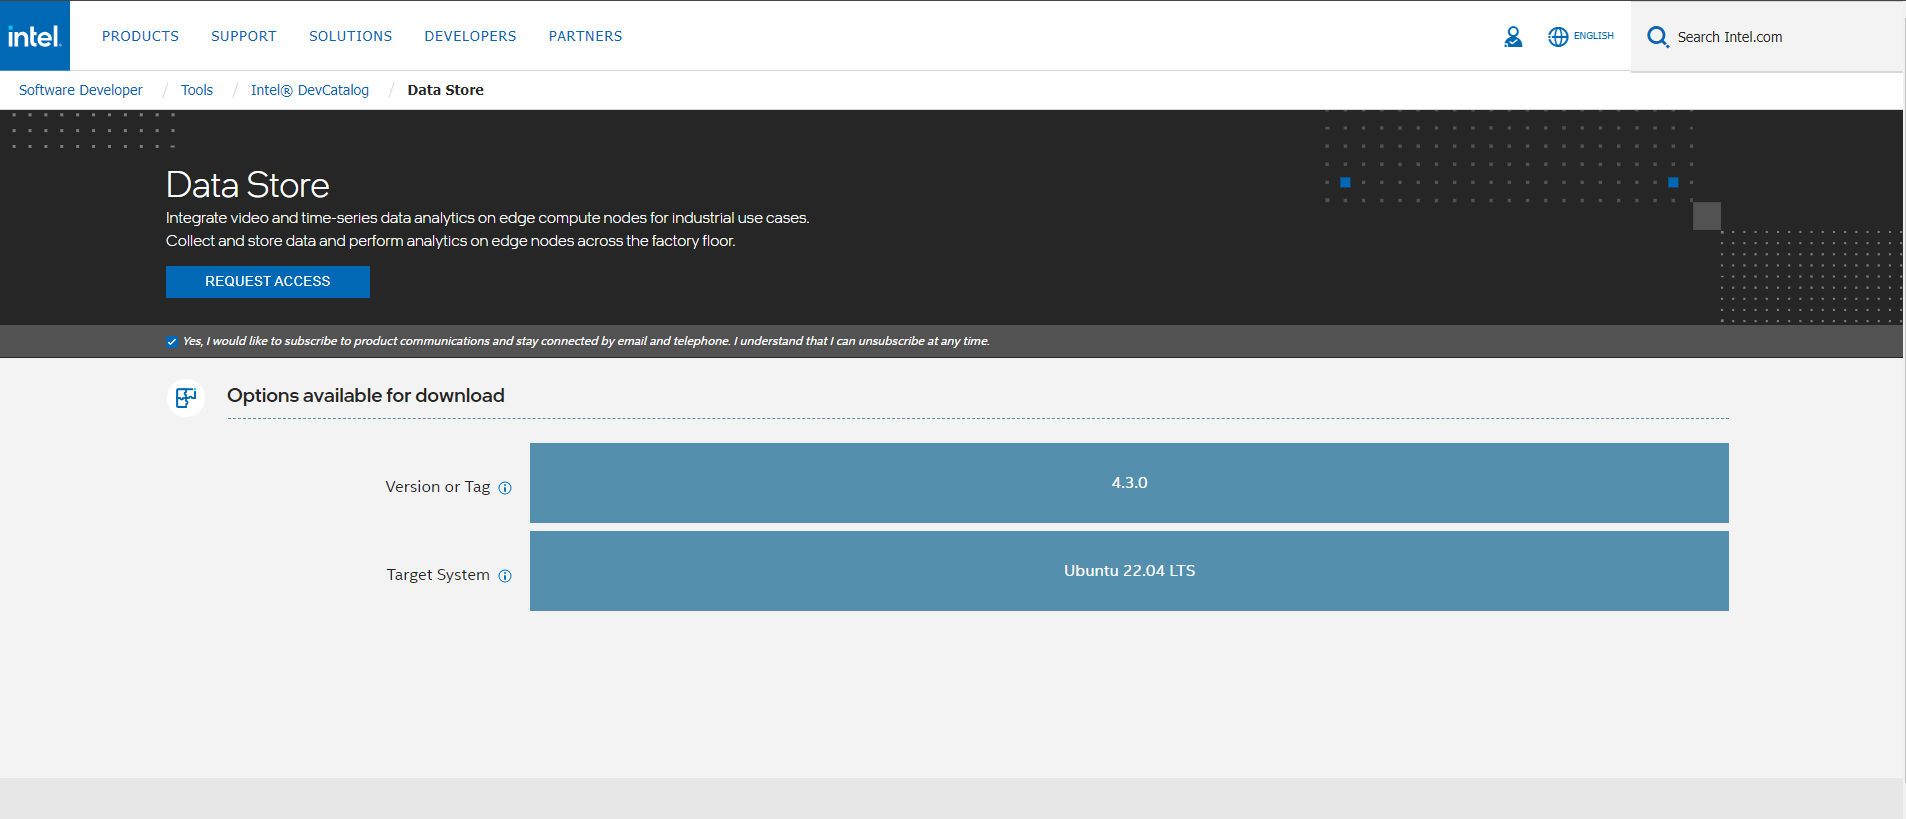
Task: Select version 4.3.0 option
Action: (x=1129, y=483)
